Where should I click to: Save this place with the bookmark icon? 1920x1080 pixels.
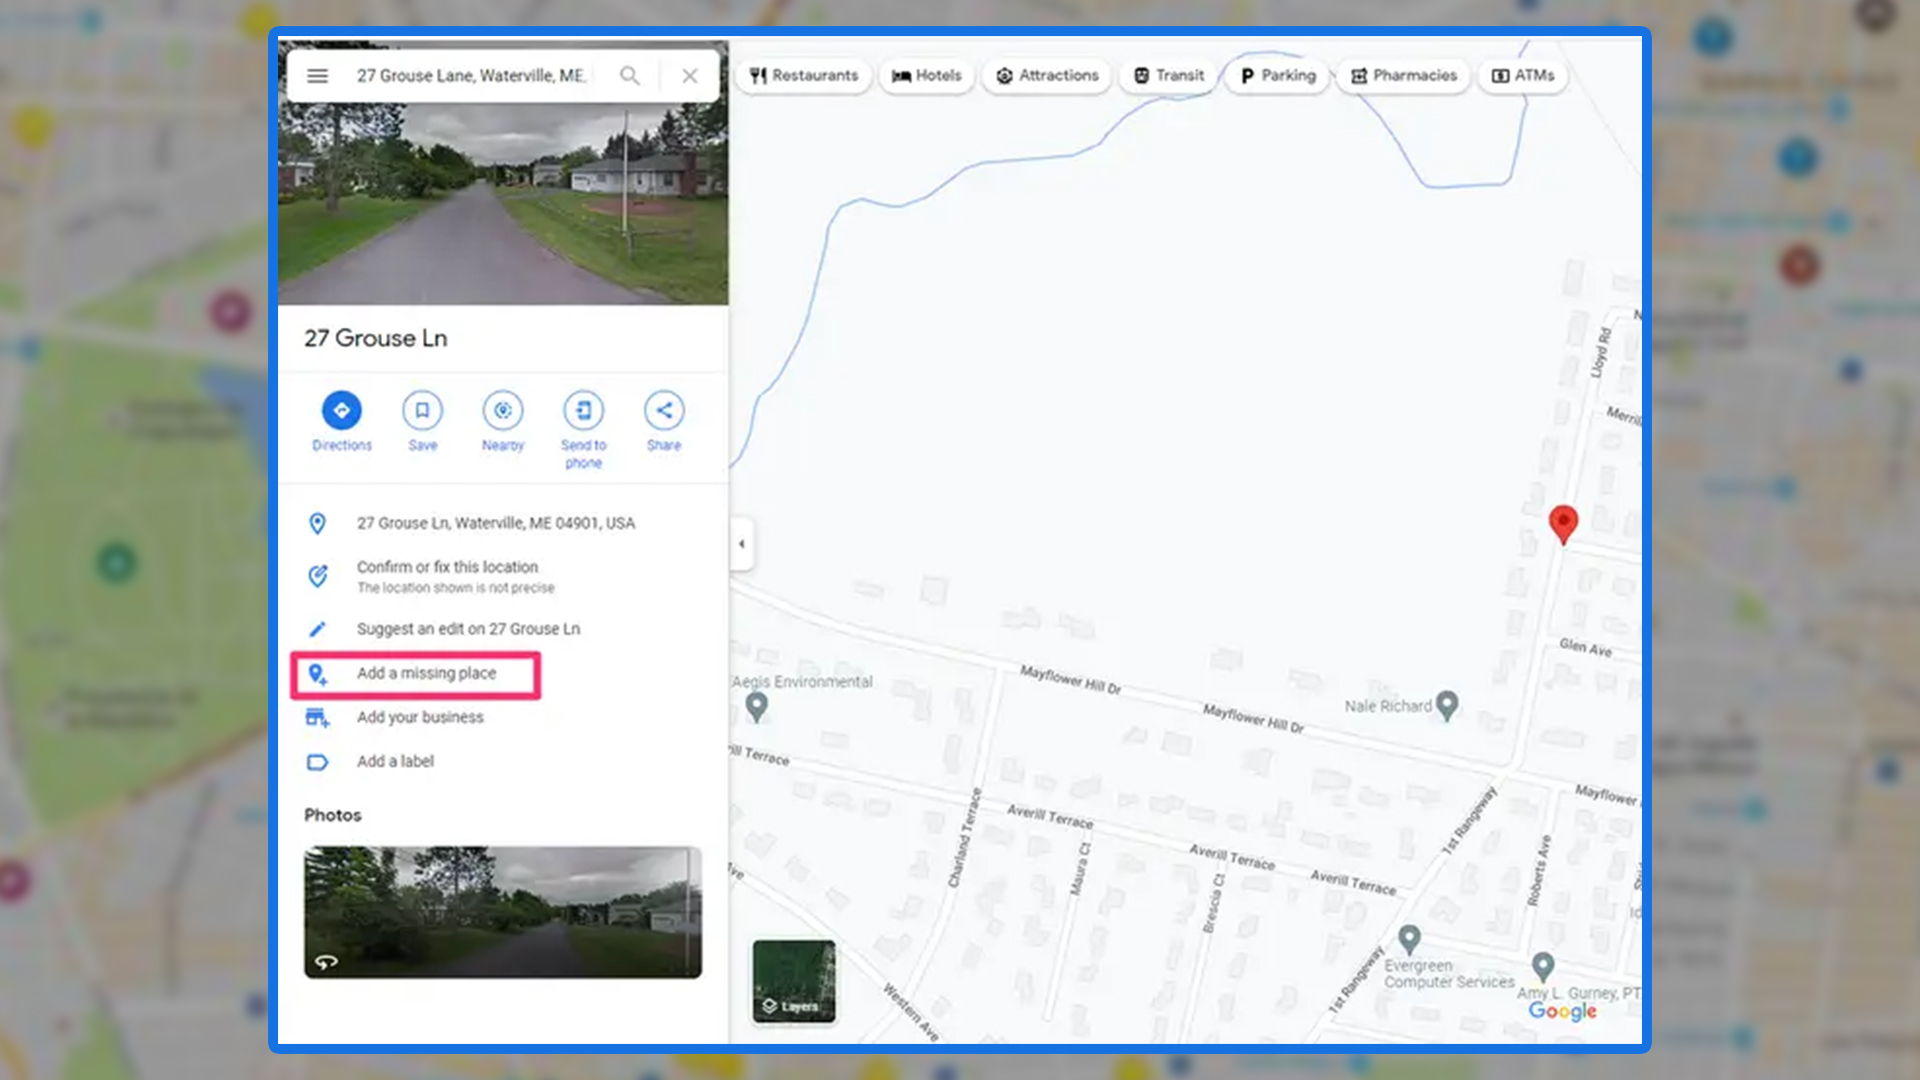(423, 410)
